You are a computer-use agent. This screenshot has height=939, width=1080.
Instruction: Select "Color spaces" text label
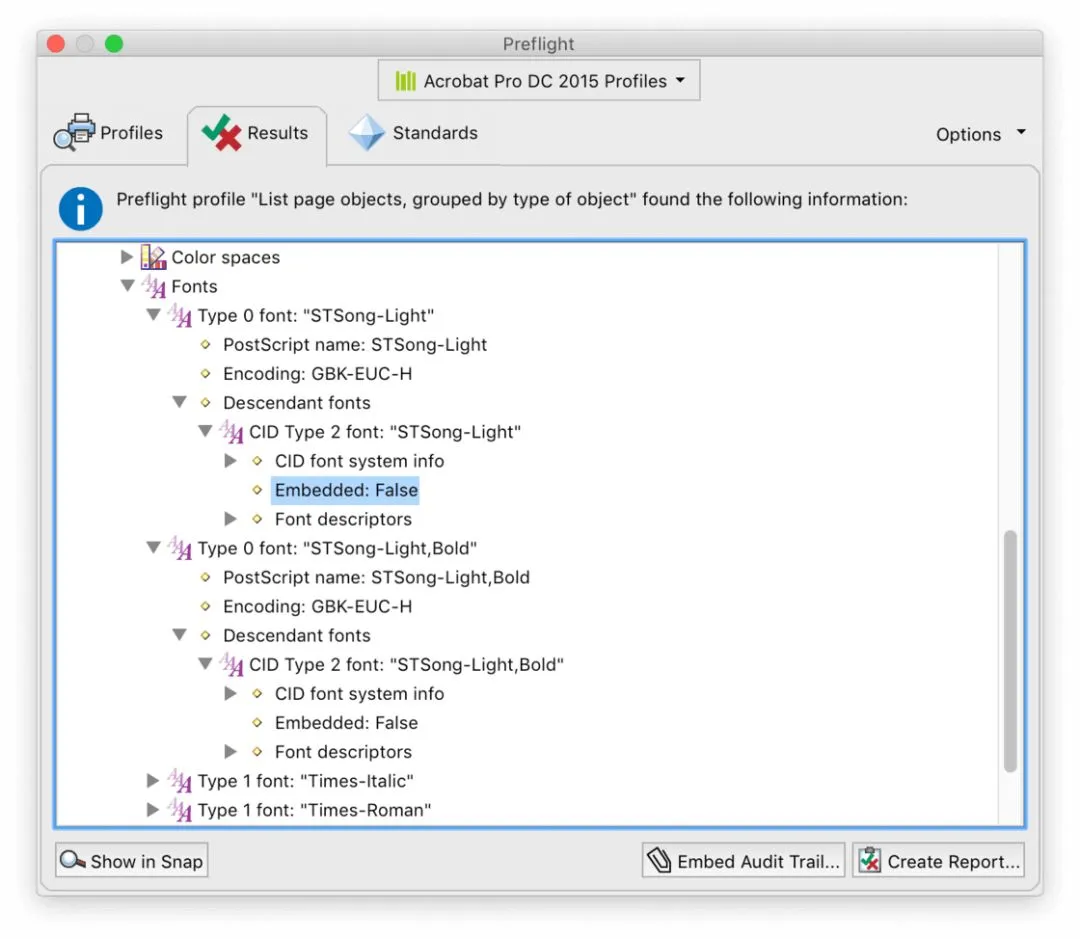point(225,257)
